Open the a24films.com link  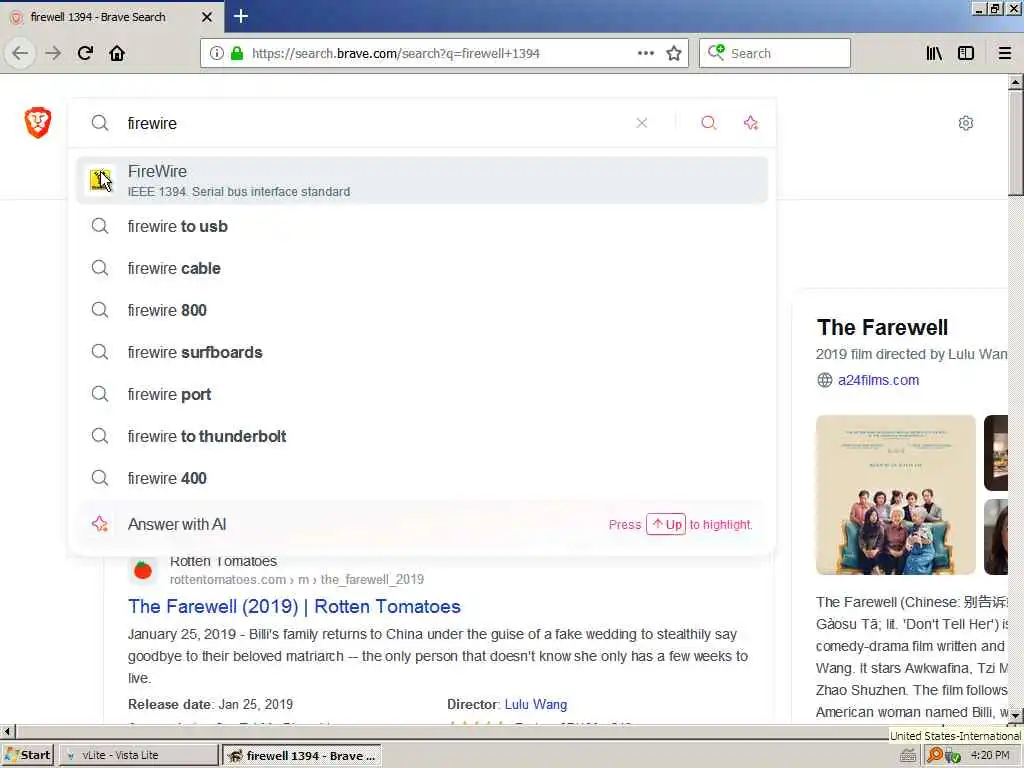(878, 380)
